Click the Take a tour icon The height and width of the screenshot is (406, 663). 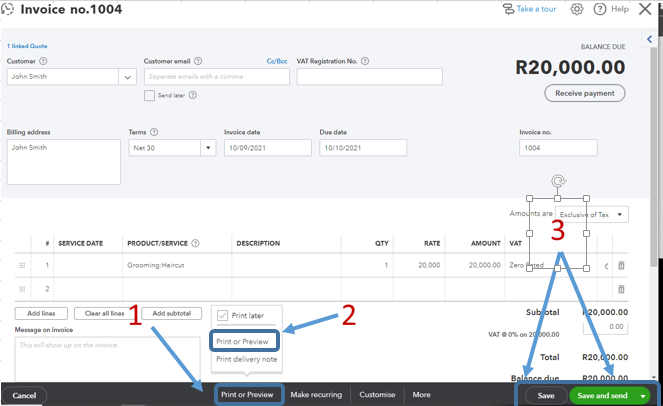(508, 9)
